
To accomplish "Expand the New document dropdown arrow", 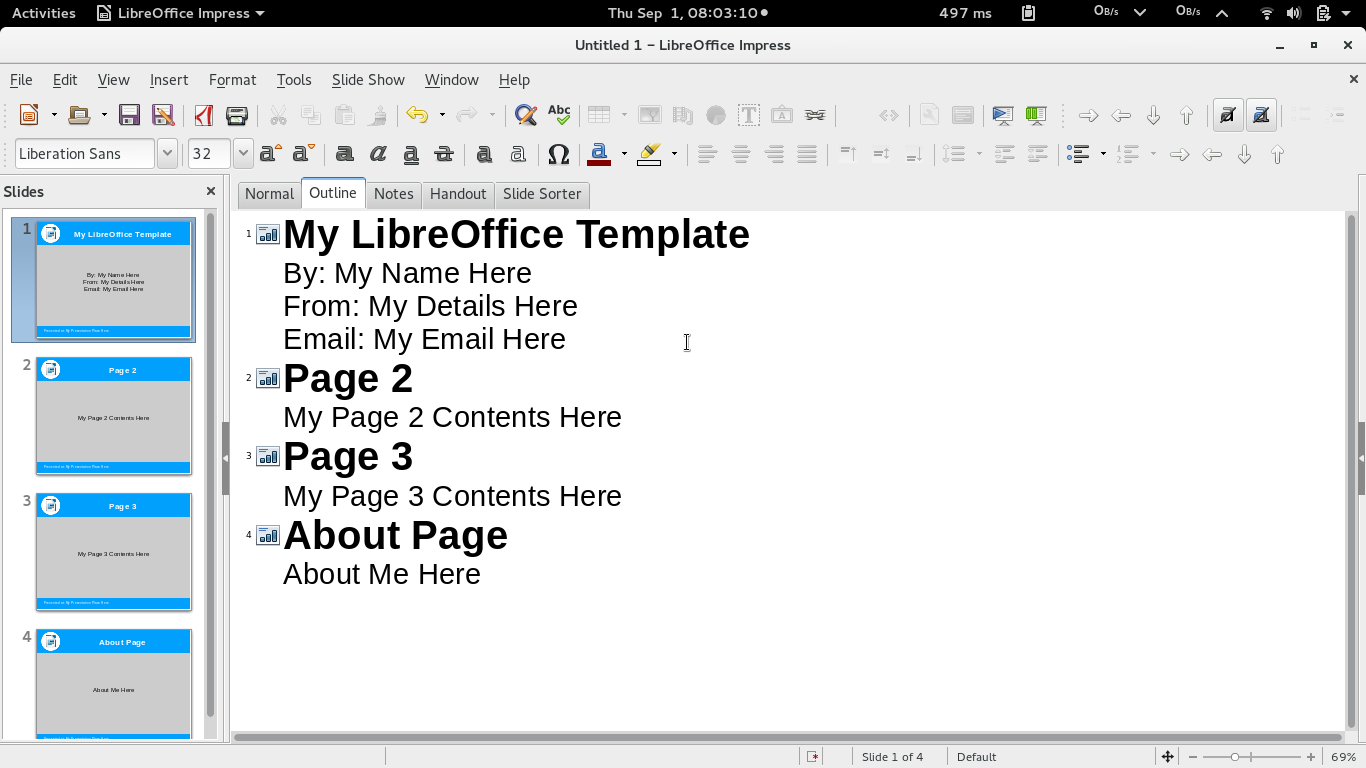I will [x=54, y=115].
